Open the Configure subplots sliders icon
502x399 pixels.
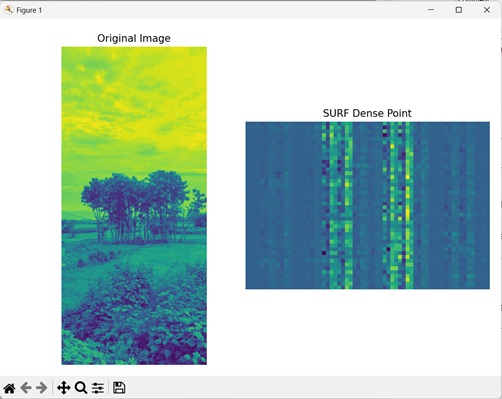tap(98, 388)
